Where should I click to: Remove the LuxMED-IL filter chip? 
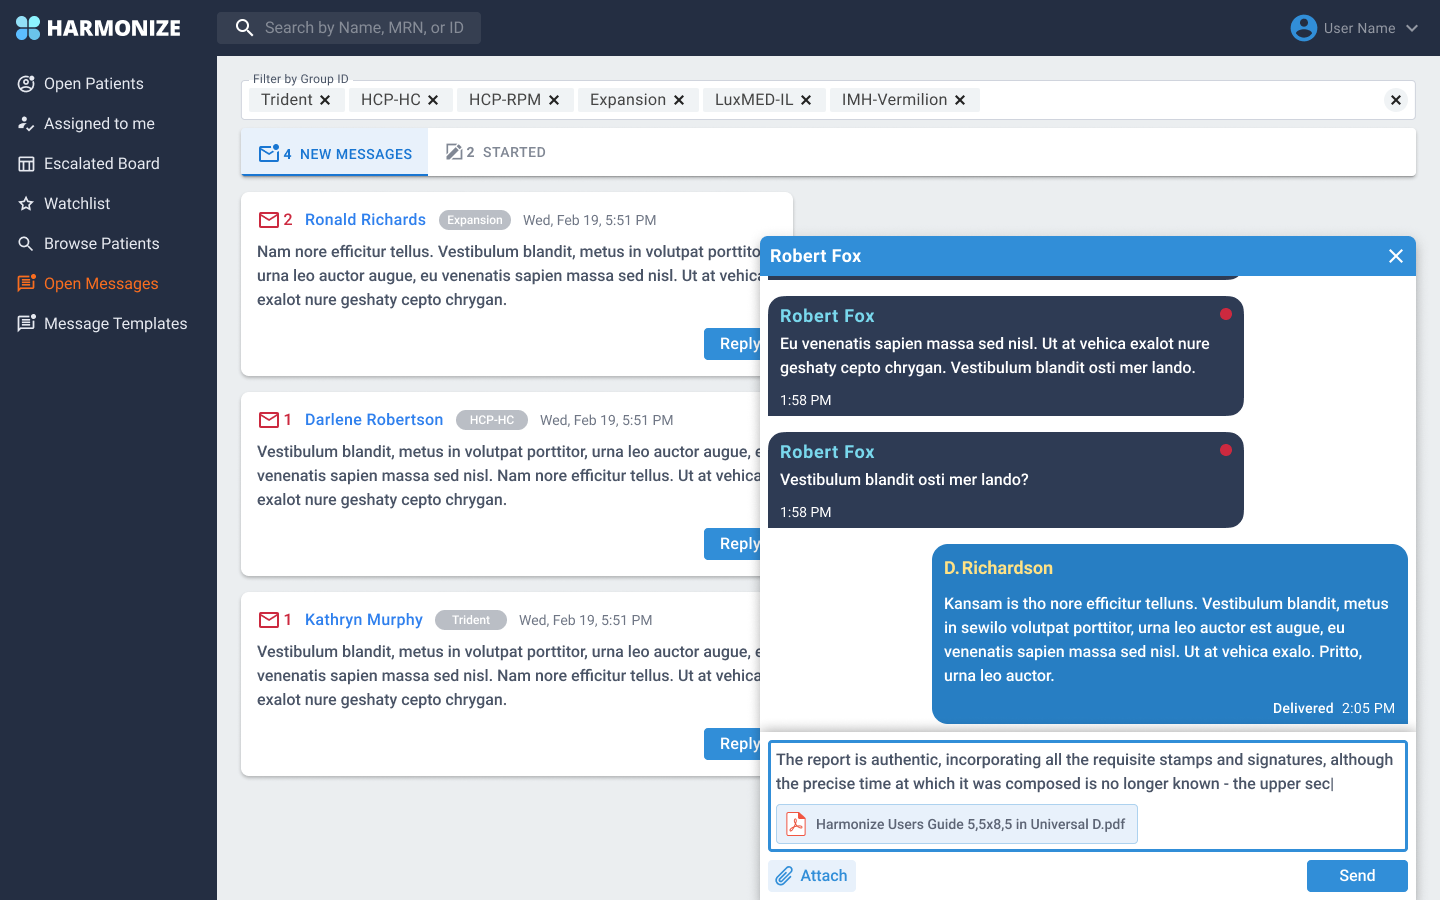point(806,100)
